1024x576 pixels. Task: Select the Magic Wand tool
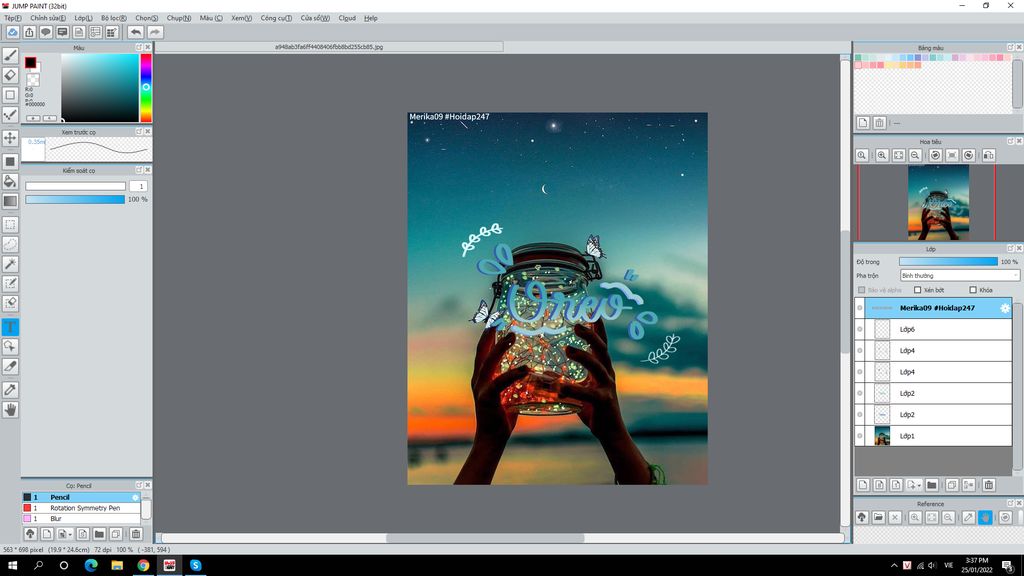click(10, 264)
